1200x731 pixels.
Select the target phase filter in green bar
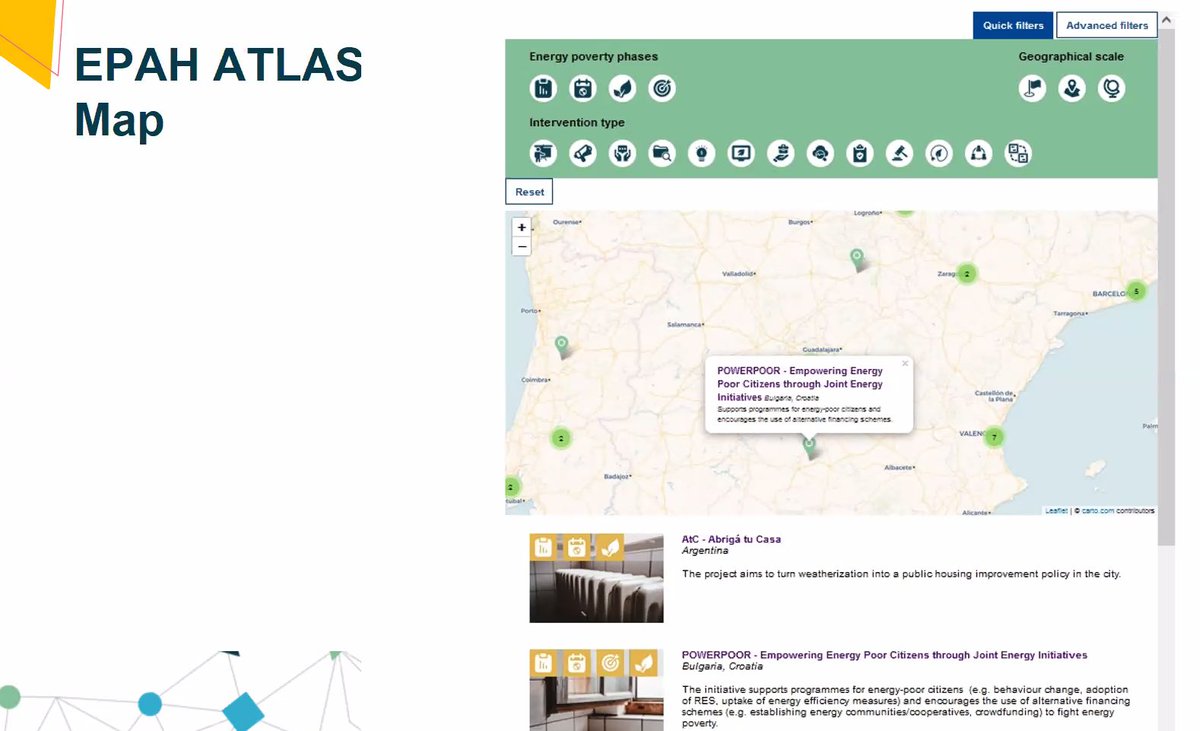[x=662, y=88]
